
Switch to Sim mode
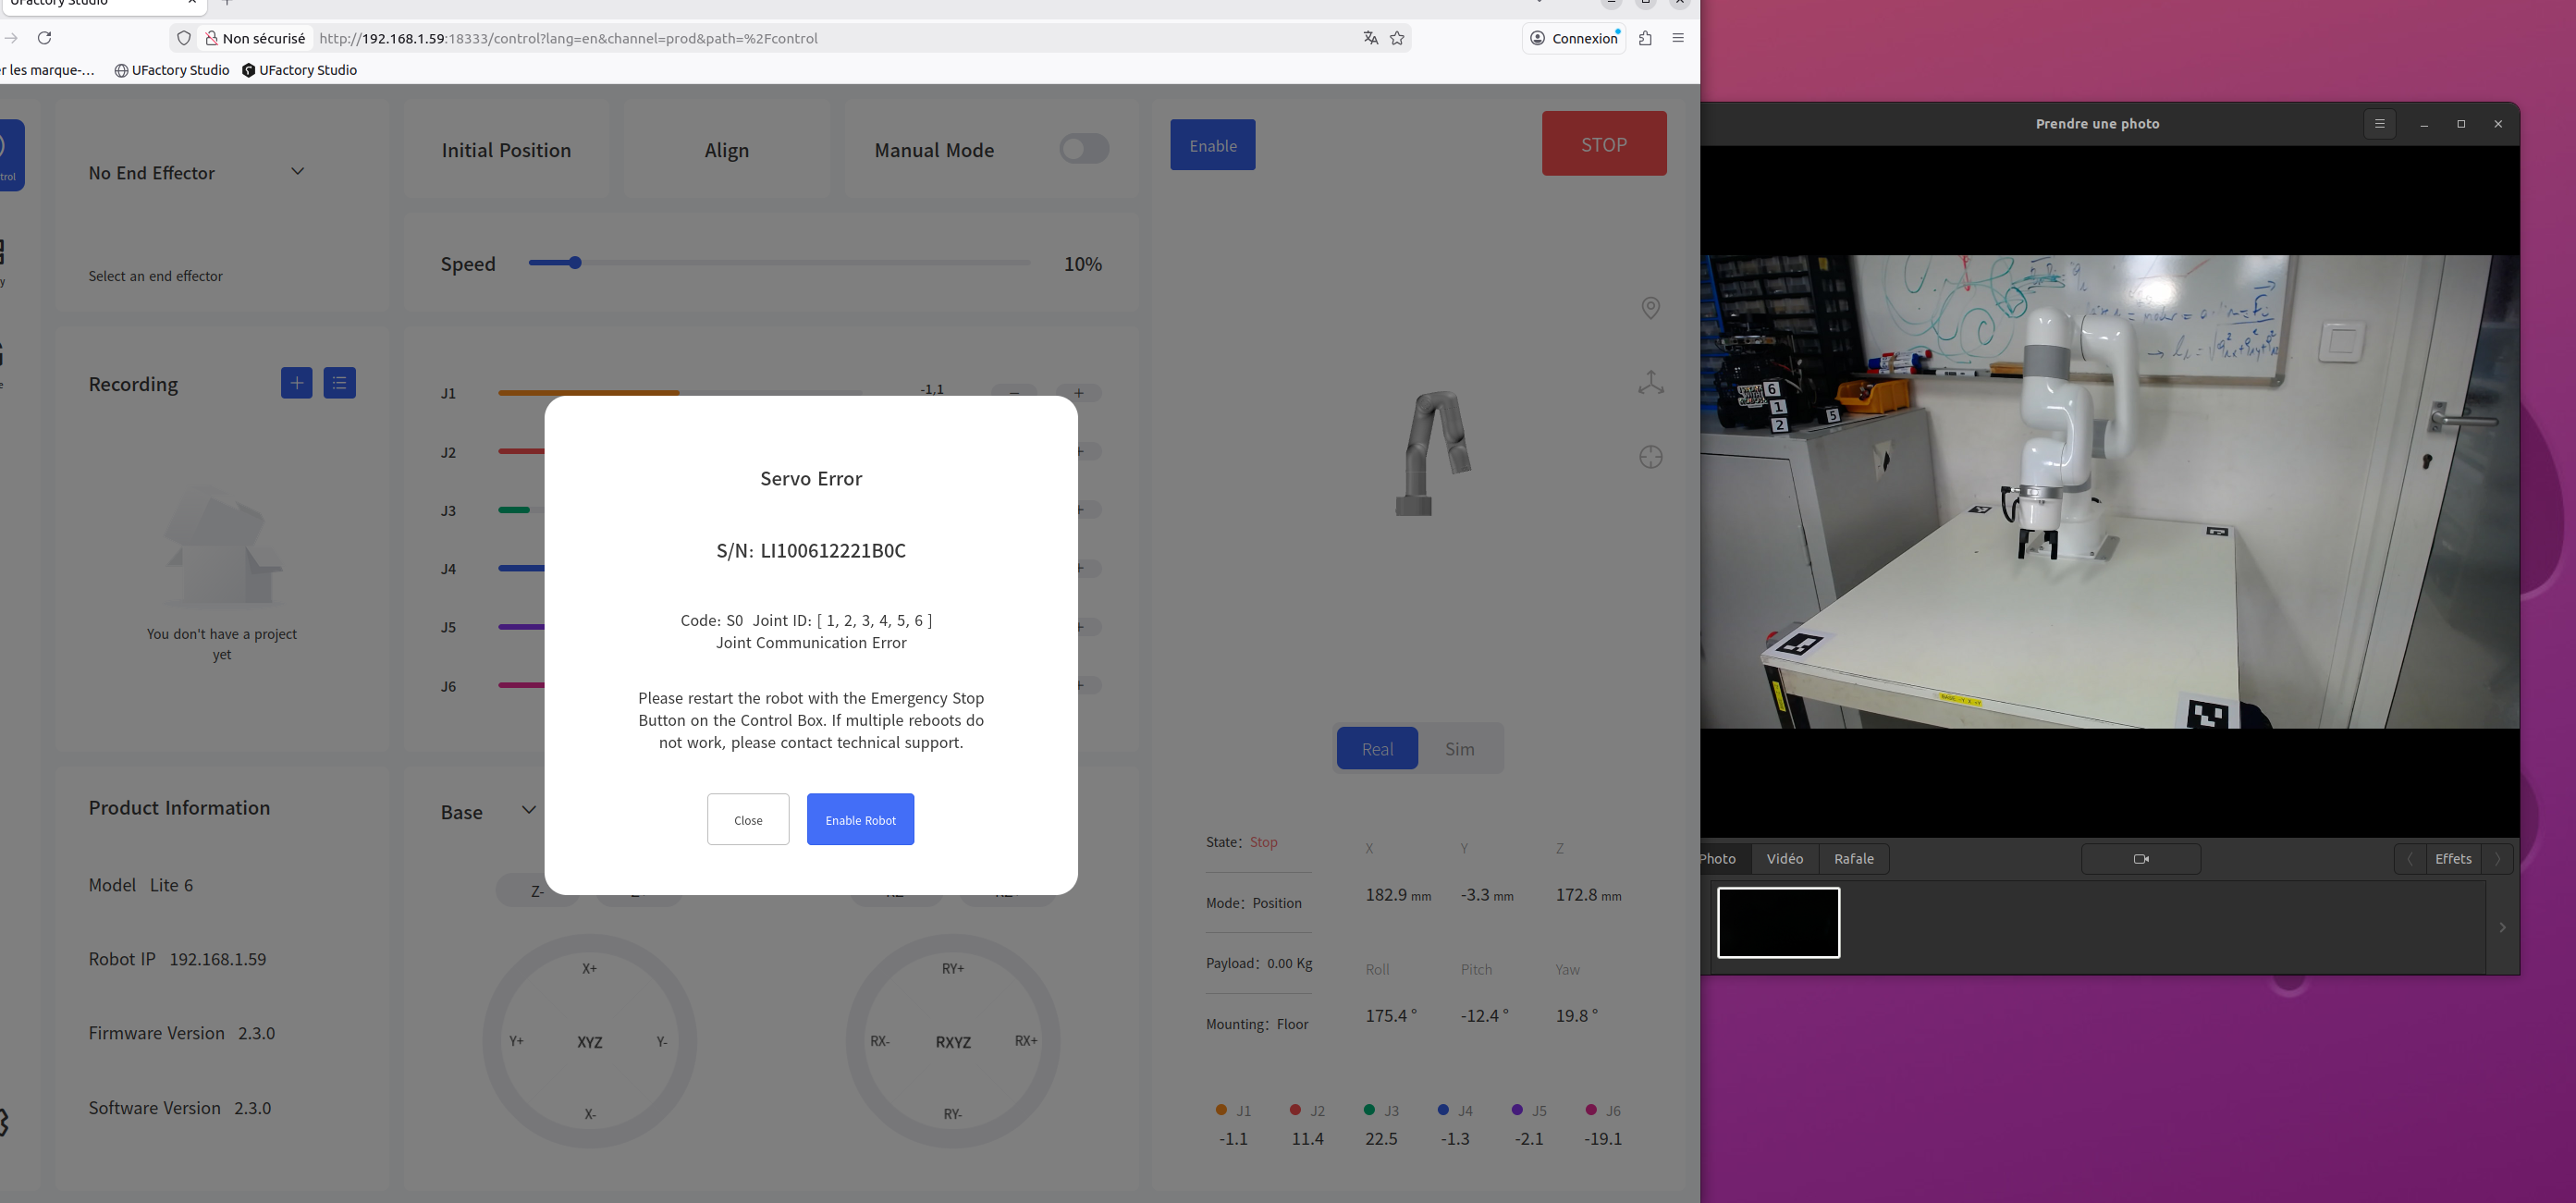1459,749
